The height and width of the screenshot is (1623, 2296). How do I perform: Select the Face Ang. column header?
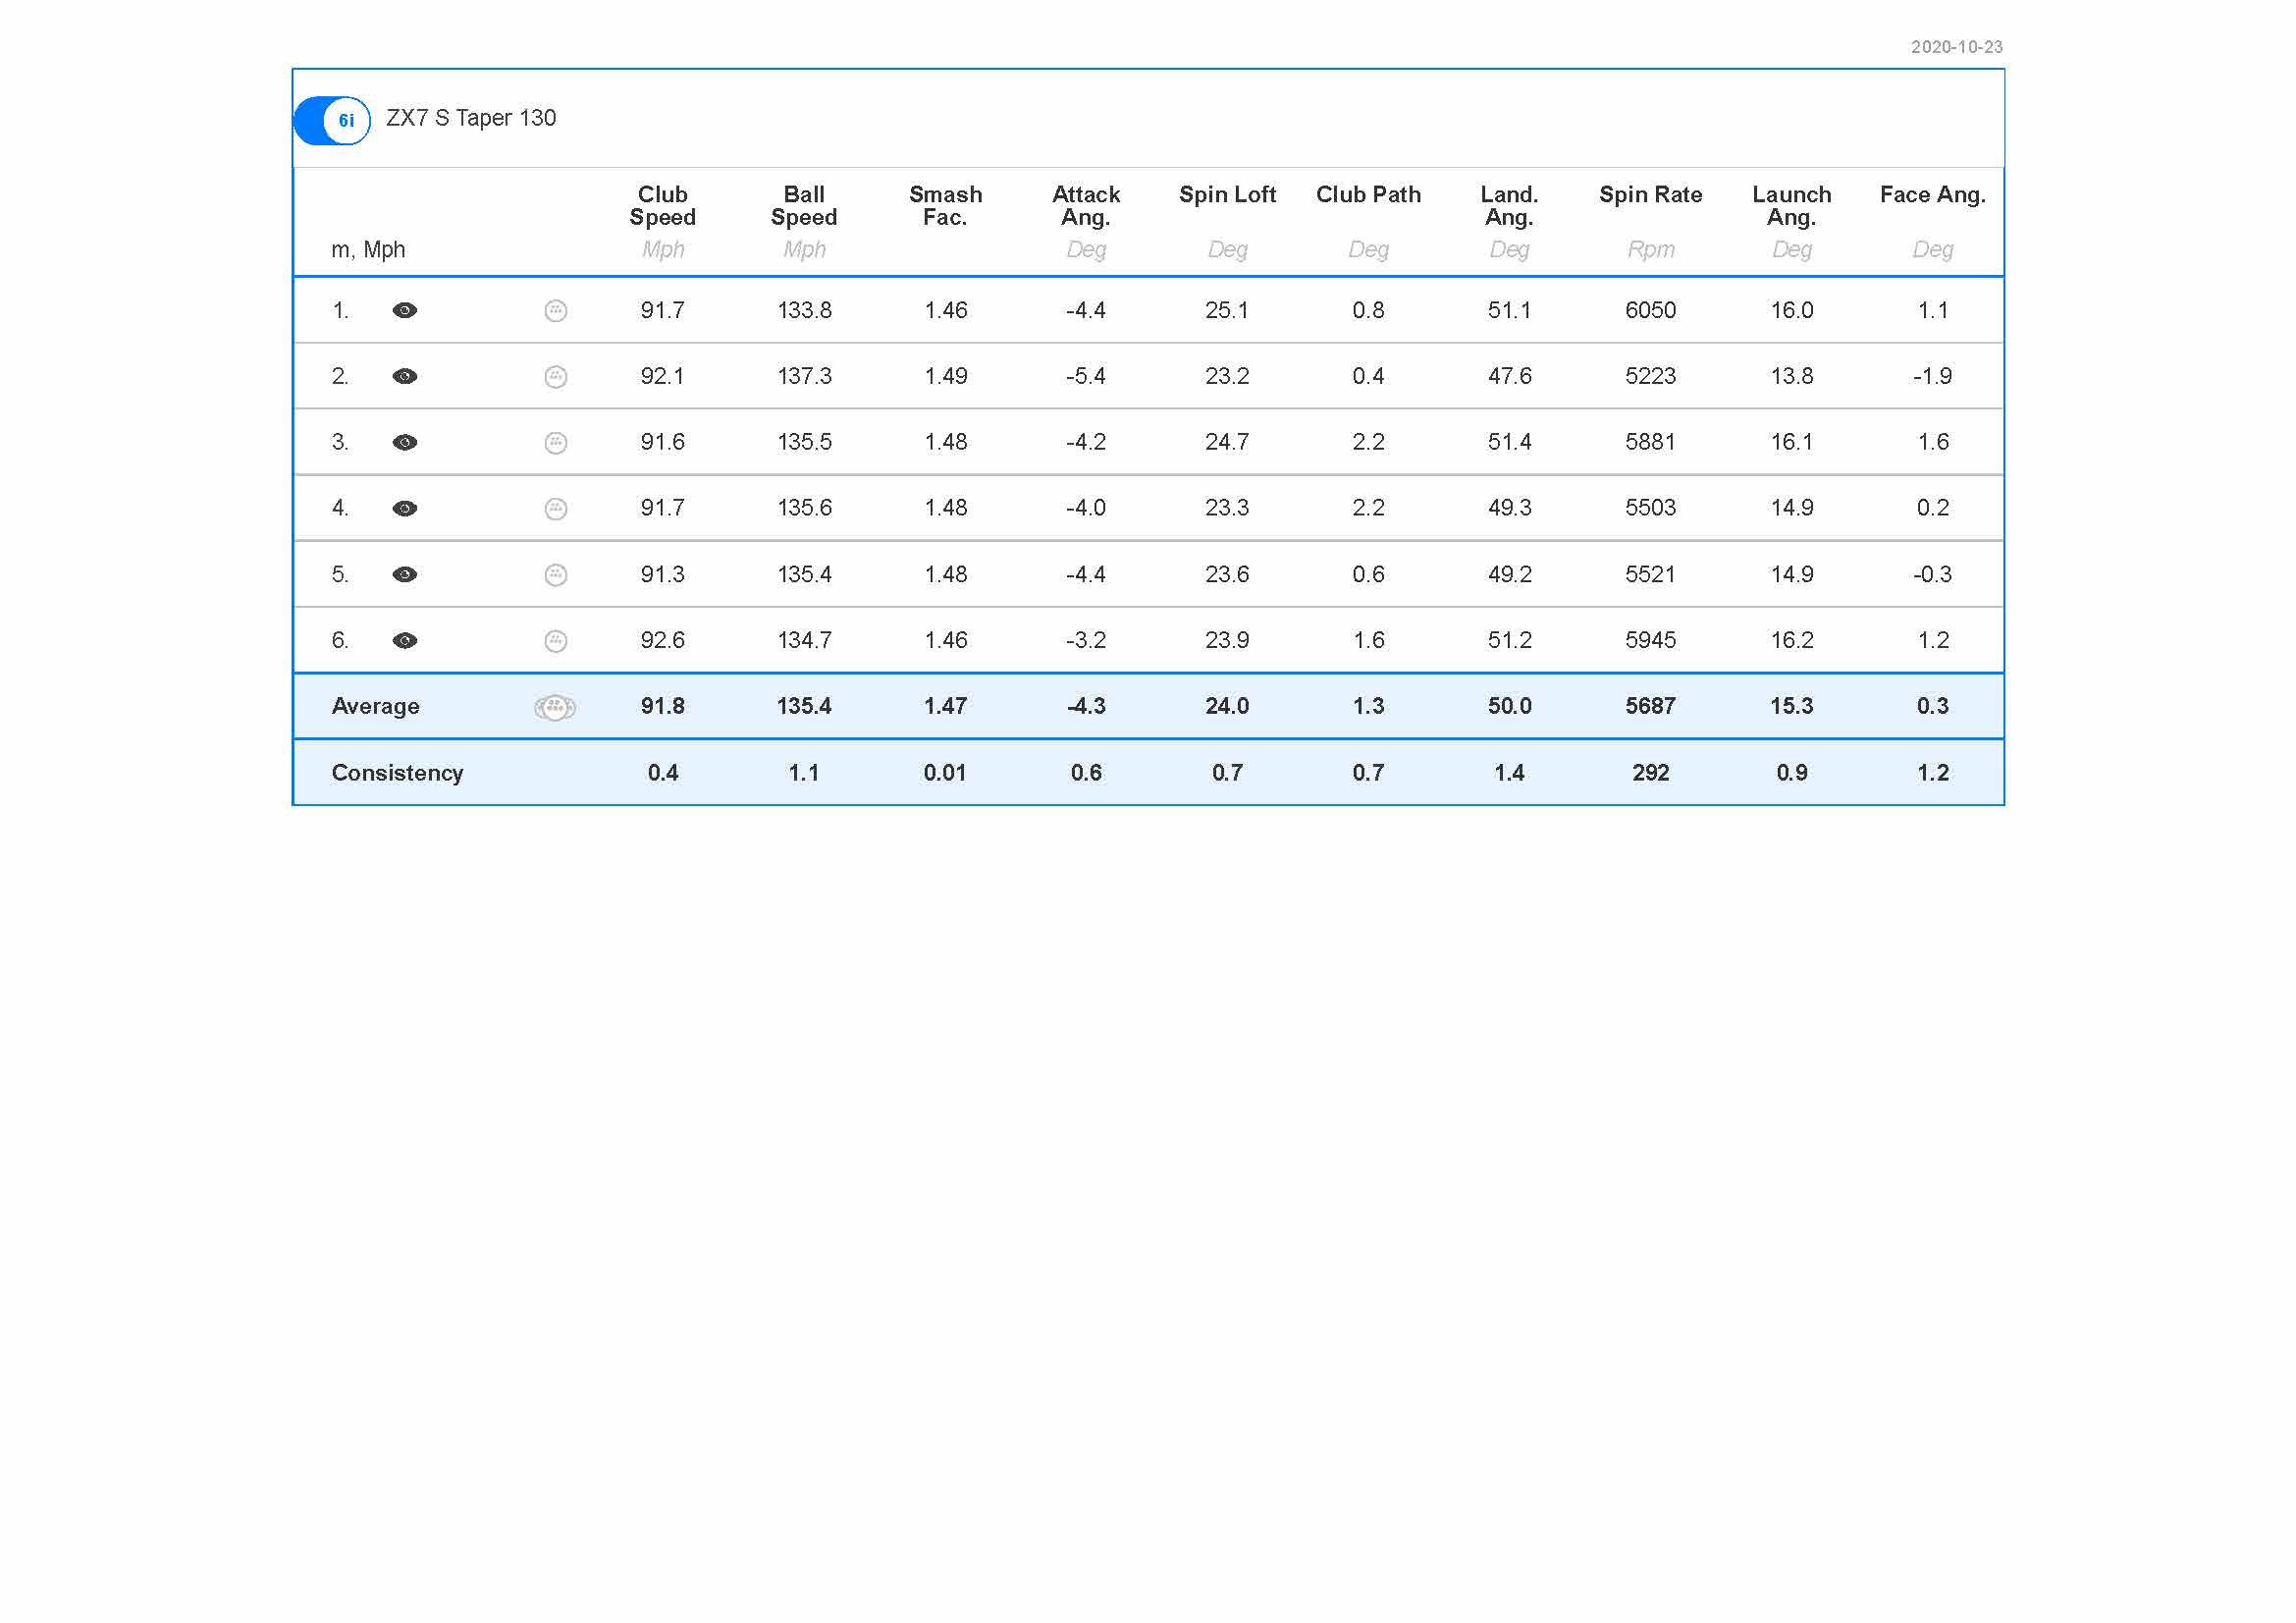[x=1933, y=195]
